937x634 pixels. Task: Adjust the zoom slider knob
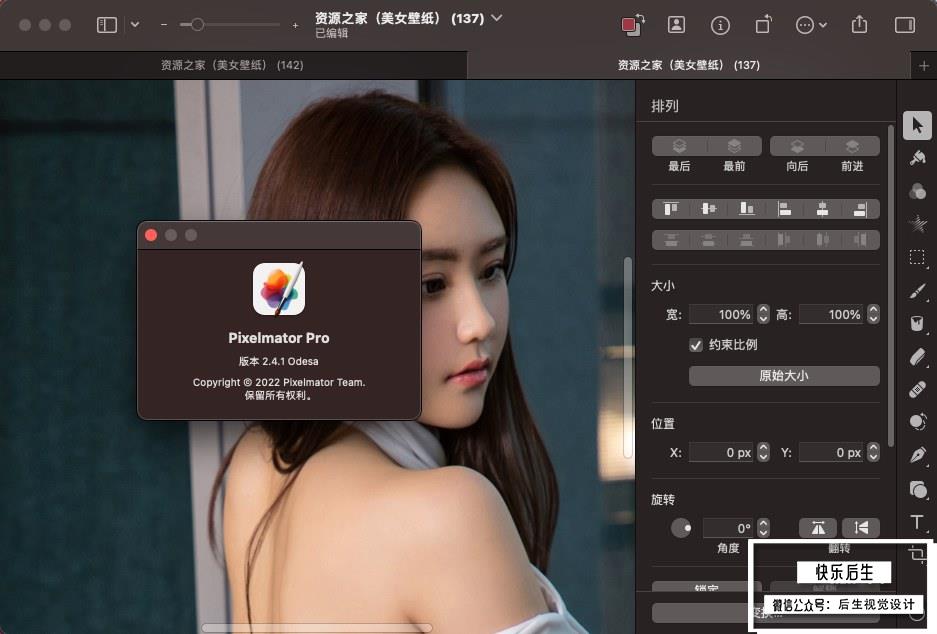[x=197, y=24]
